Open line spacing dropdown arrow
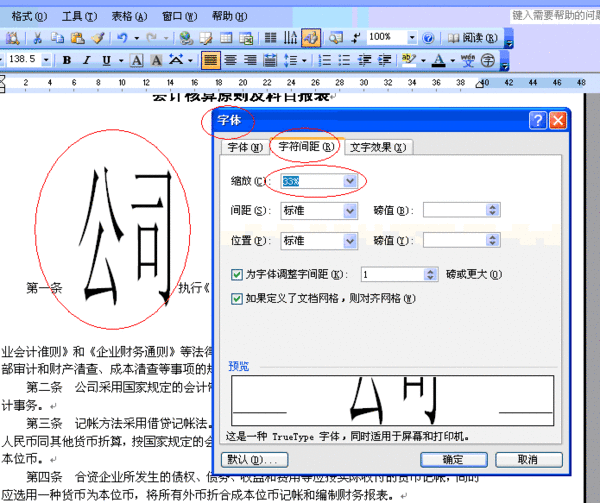 point(304,60)
